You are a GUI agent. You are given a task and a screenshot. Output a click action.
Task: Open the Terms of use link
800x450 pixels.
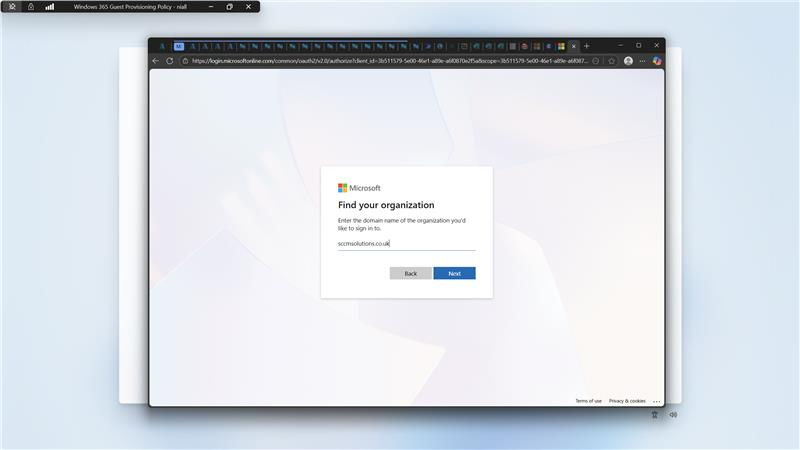point(588,401)
